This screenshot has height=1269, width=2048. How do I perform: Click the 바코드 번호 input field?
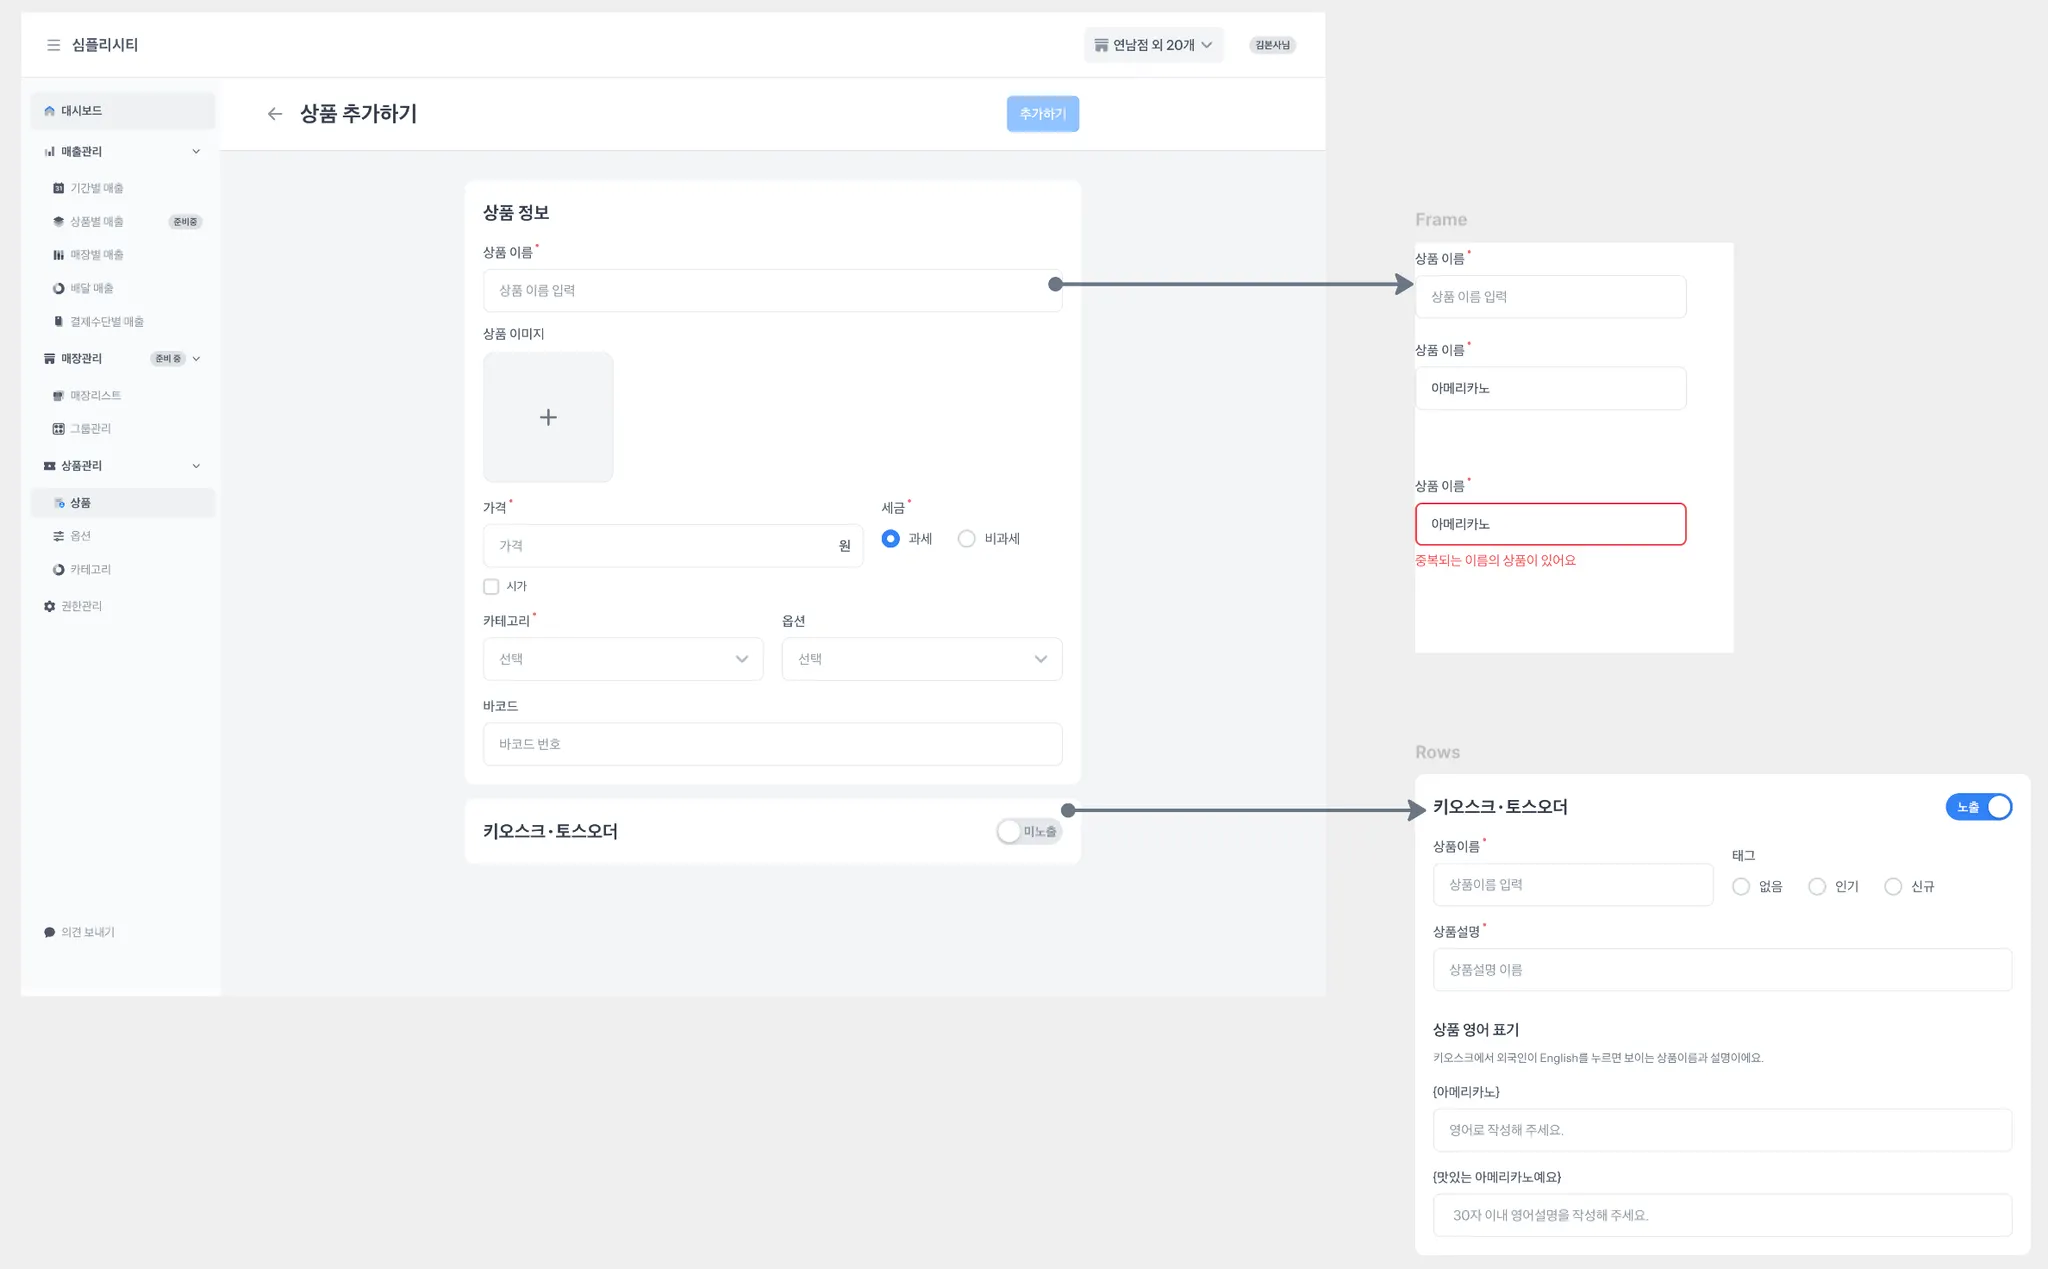coord(772,744)
